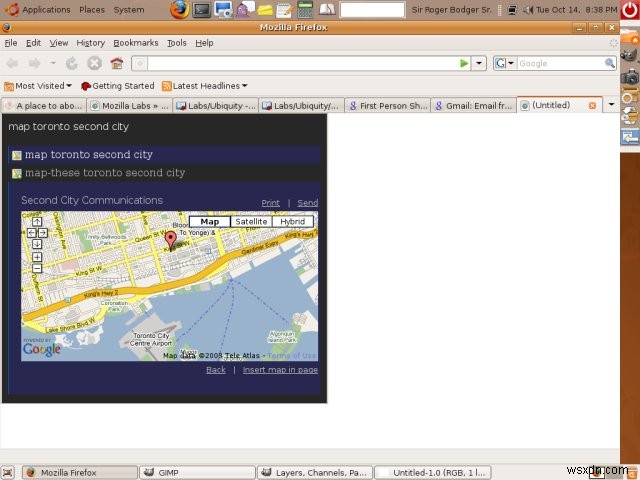Open the History menu

[91, 43]
